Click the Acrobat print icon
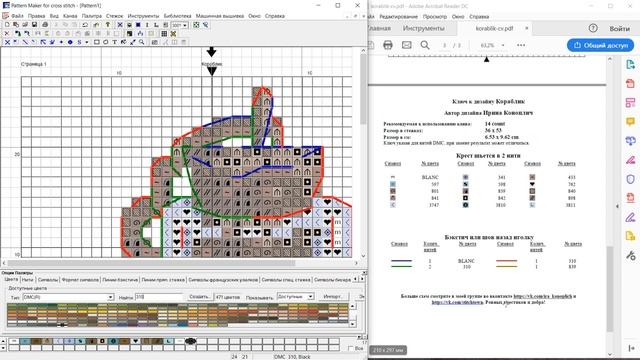 coord(388,45)
